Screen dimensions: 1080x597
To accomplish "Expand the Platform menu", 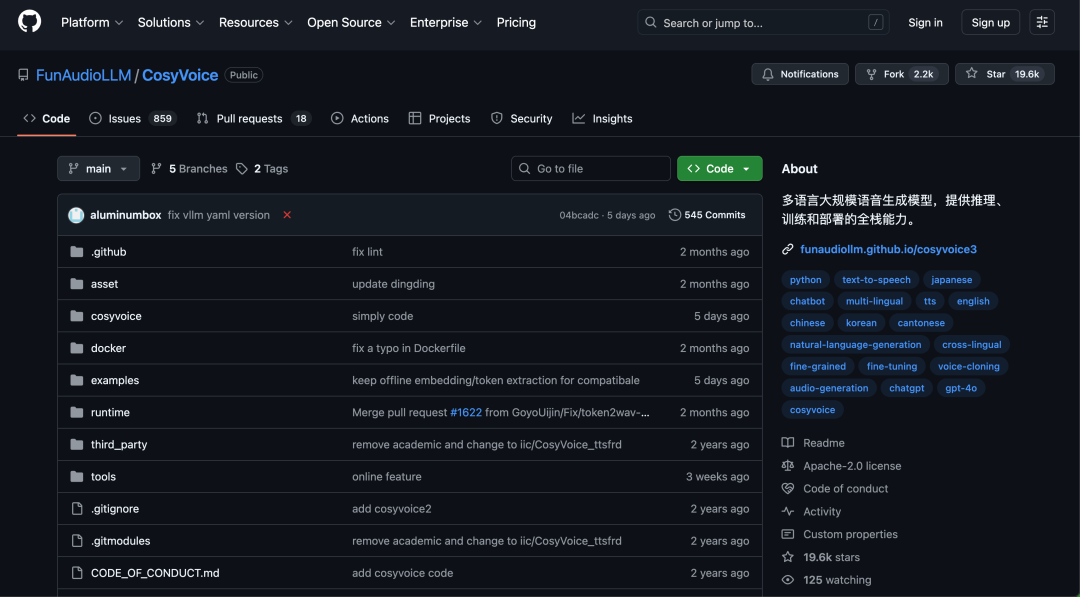I will tap(92, 23).
